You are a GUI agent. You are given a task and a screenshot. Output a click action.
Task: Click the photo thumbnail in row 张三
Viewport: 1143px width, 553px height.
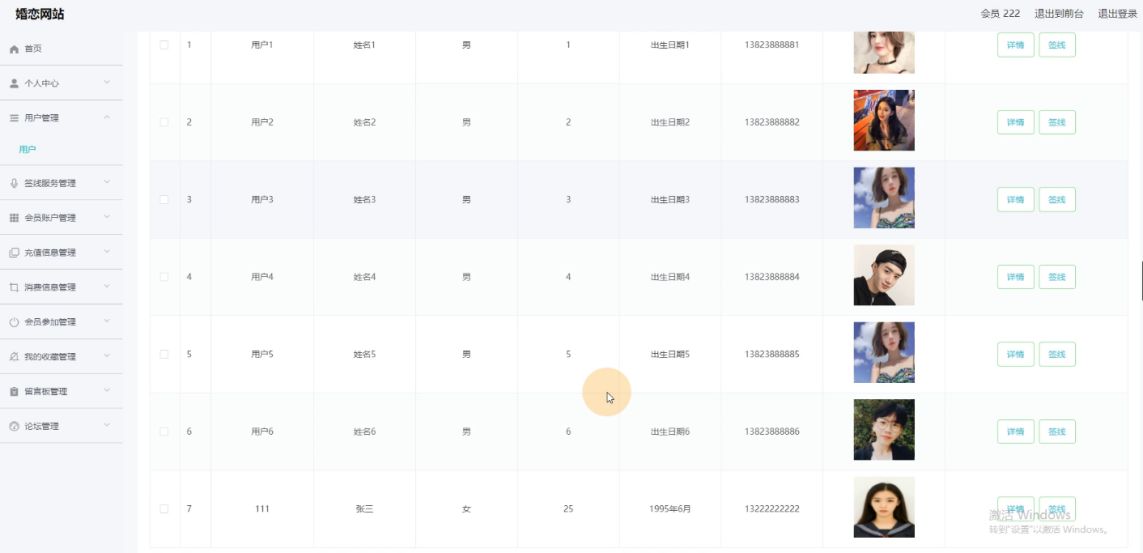883,507
